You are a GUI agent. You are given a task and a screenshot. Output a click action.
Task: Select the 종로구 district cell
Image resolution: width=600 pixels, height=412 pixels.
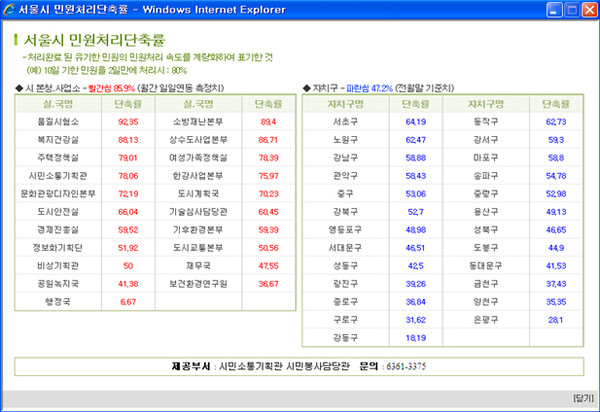(346, 301)
